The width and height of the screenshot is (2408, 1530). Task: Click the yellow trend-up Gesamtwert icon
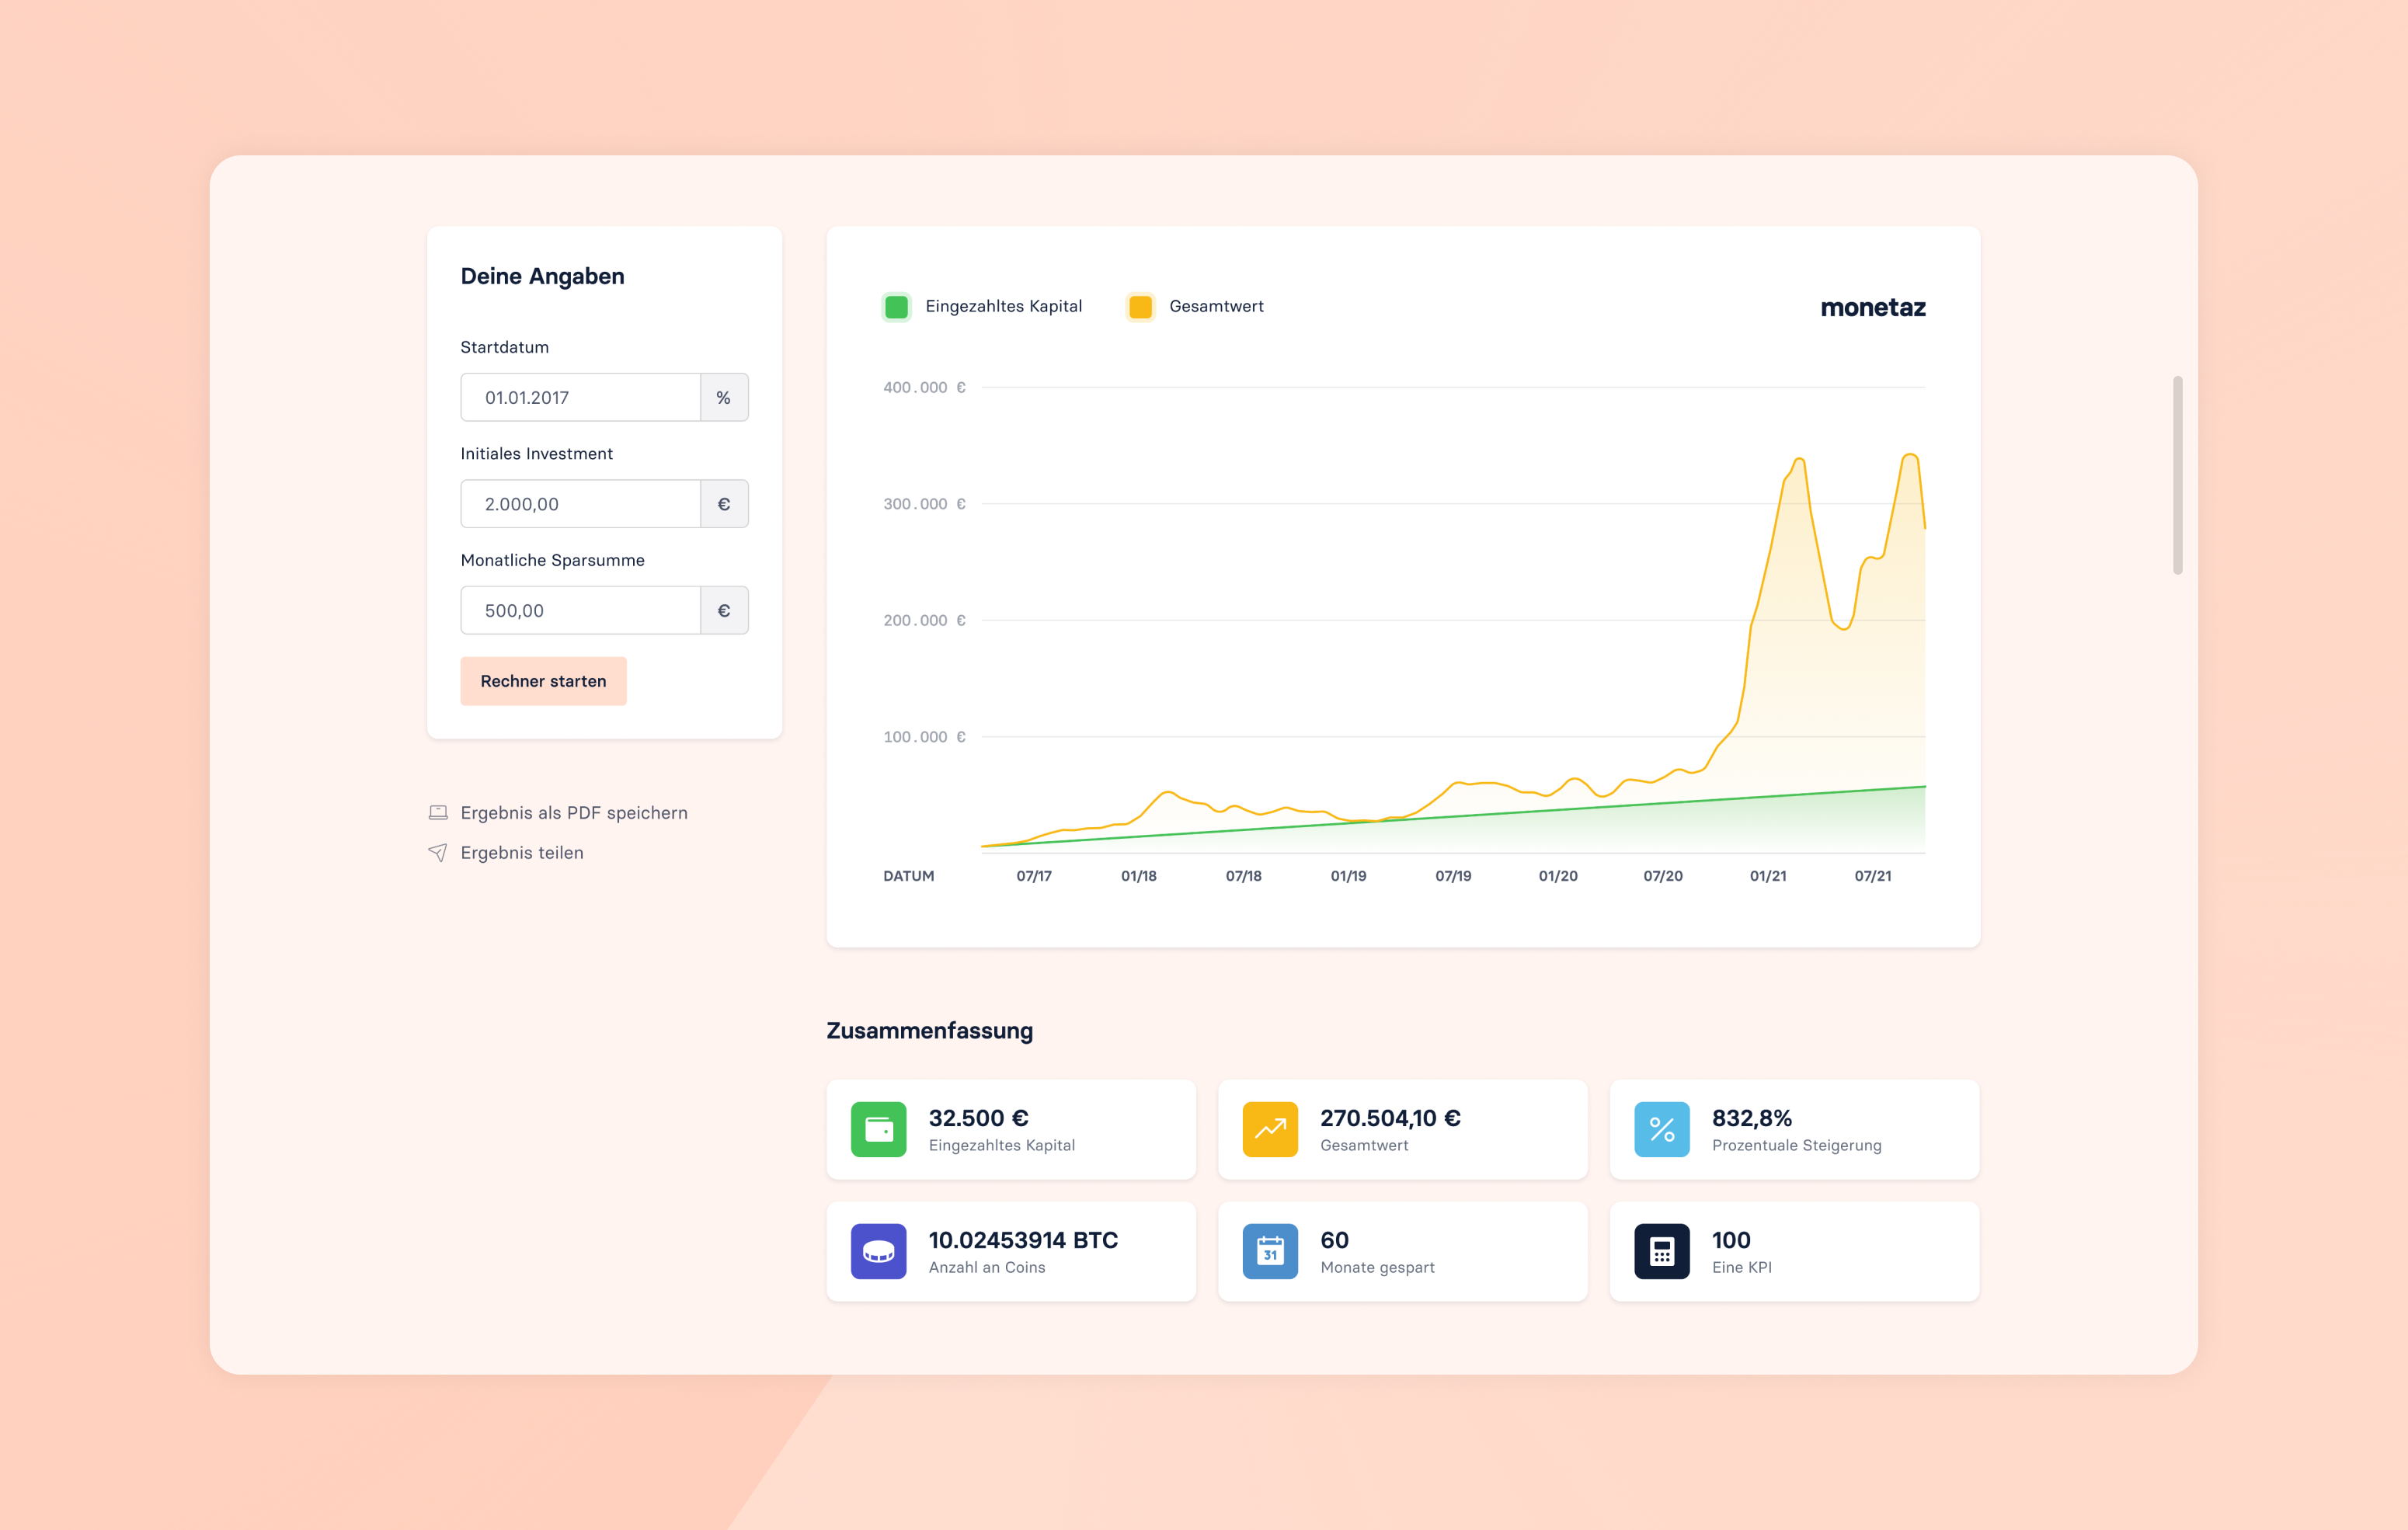1270,1129
